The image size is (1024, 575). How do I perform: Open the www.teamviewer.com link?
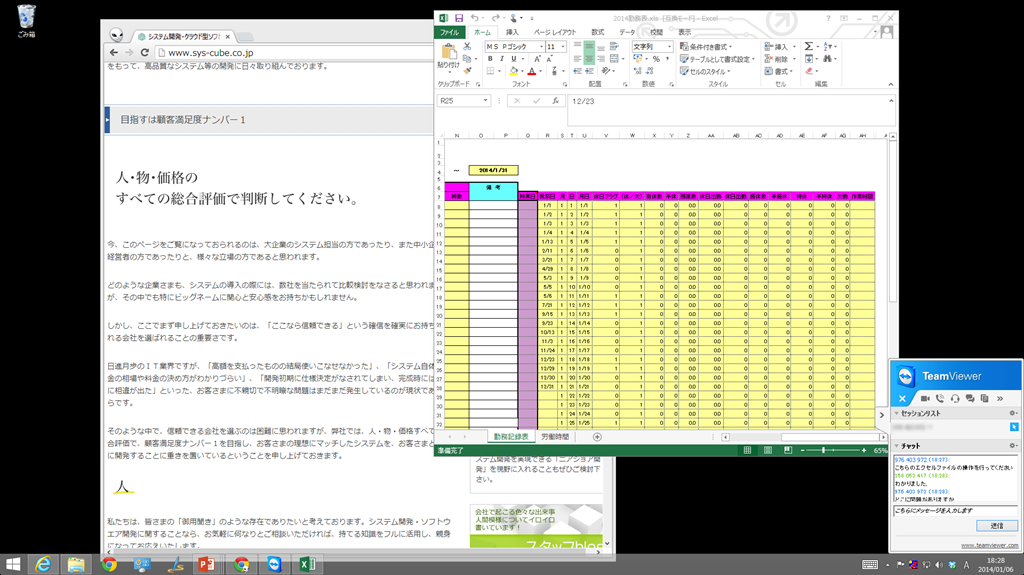pos(989,545)
